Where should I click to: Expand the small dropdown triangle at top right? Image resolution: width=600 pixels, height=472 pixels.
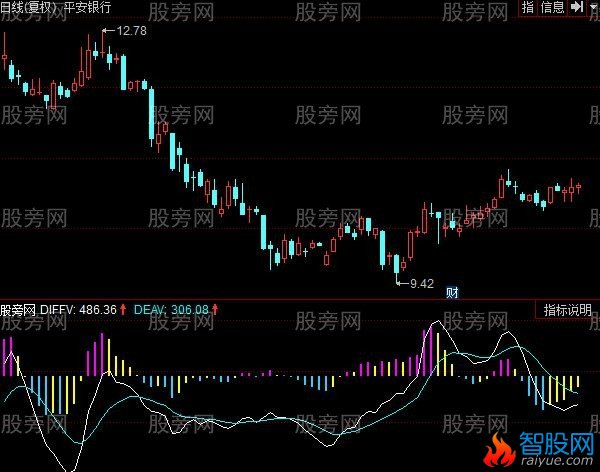coord(593,7)
